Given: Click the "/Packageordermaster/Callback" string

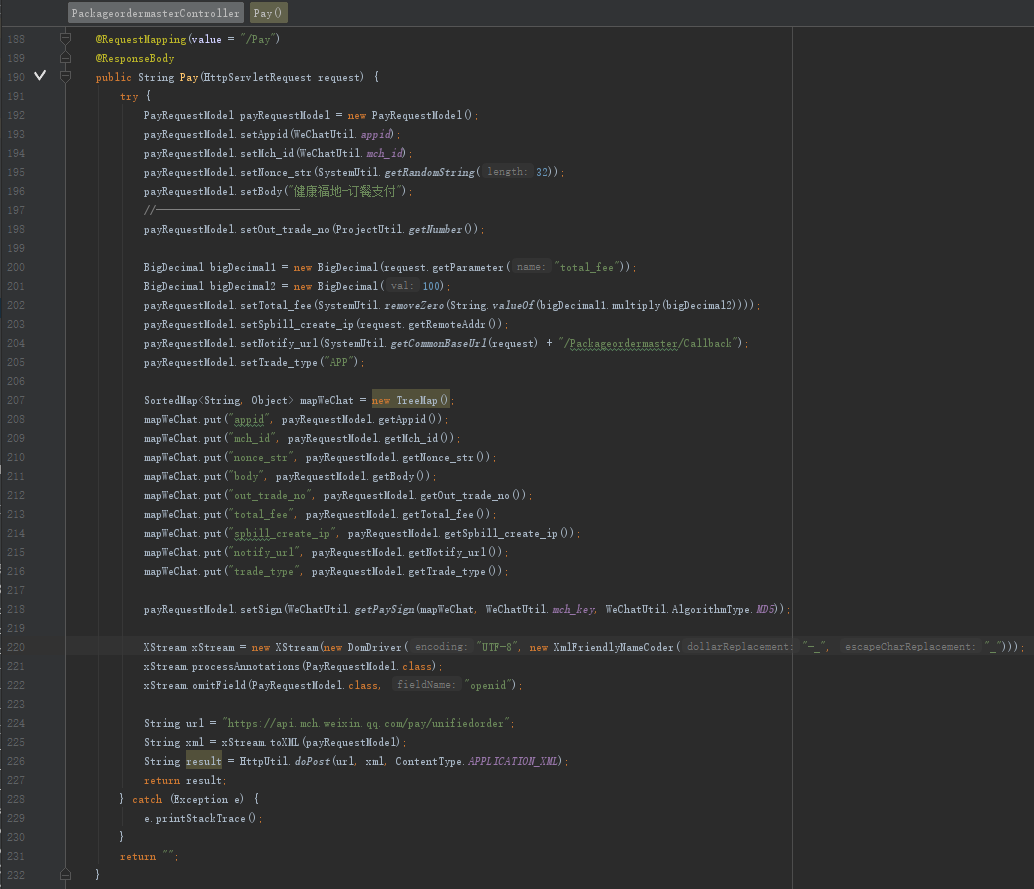Looking at the screenshot, I should tap(648, 344).
